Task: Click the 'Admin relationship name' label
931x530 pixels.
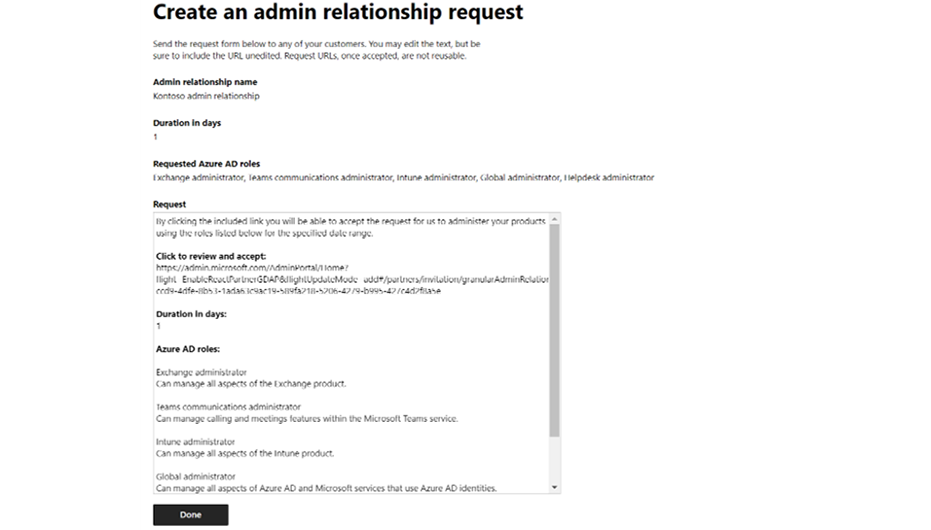Action: [205, 82]
